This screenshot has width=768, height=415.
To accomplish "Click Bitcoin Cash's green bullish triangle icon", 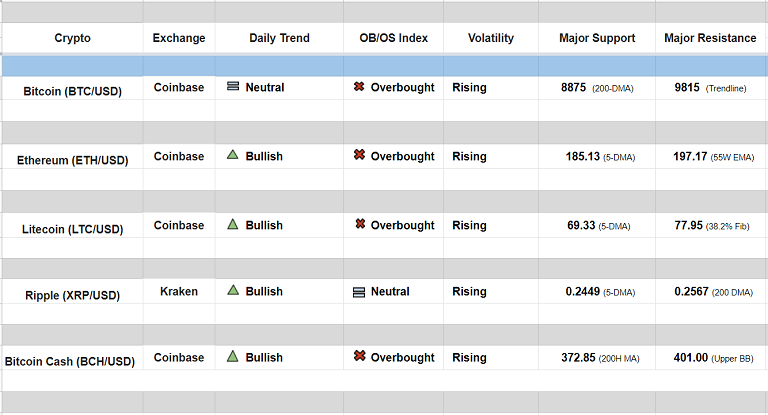I will [x=232, y=356].
